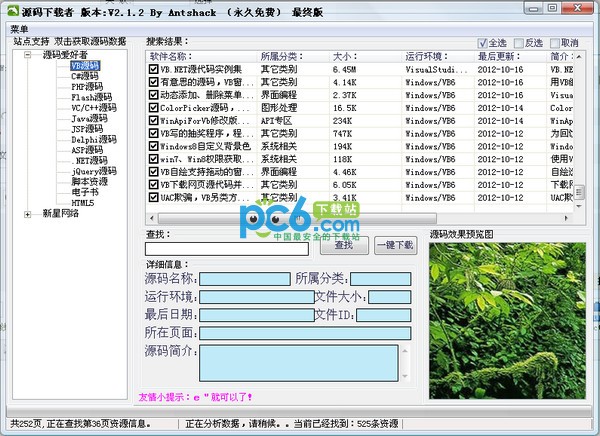Select Flash源码 category
The width and height of the screenshot is (600, 436).
(x=91, y=97)
